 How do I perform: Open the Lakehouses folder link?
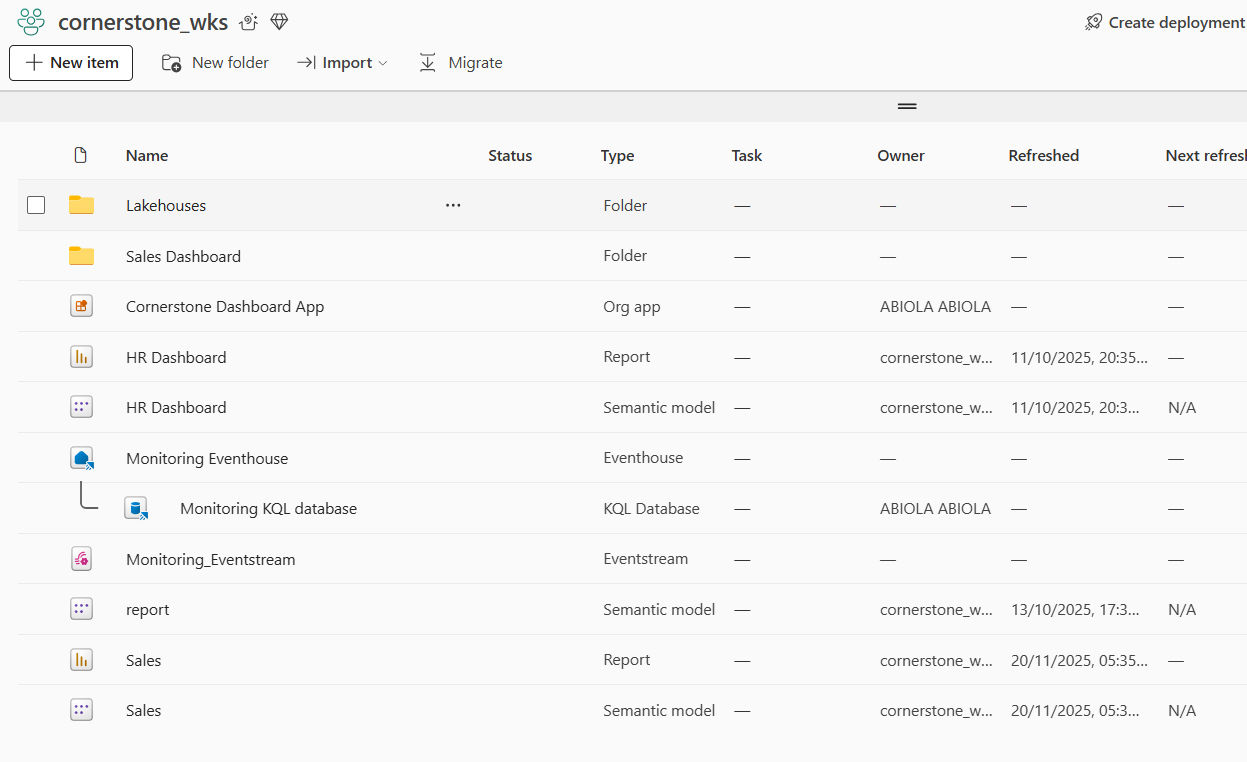166,205
